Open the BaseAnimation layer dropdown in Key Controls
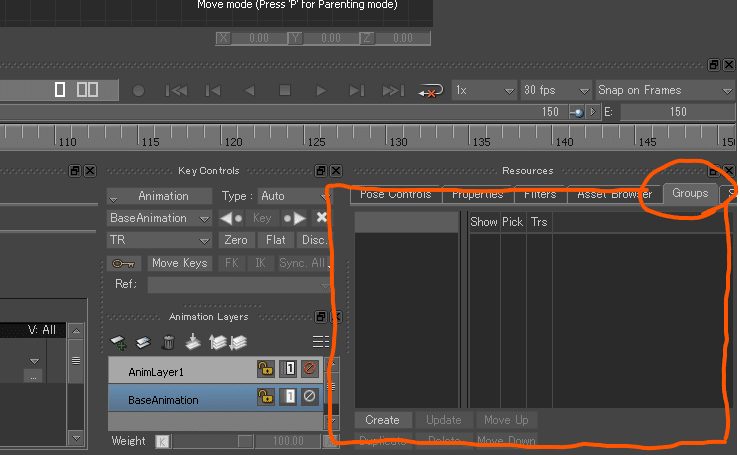 (160, 218)
